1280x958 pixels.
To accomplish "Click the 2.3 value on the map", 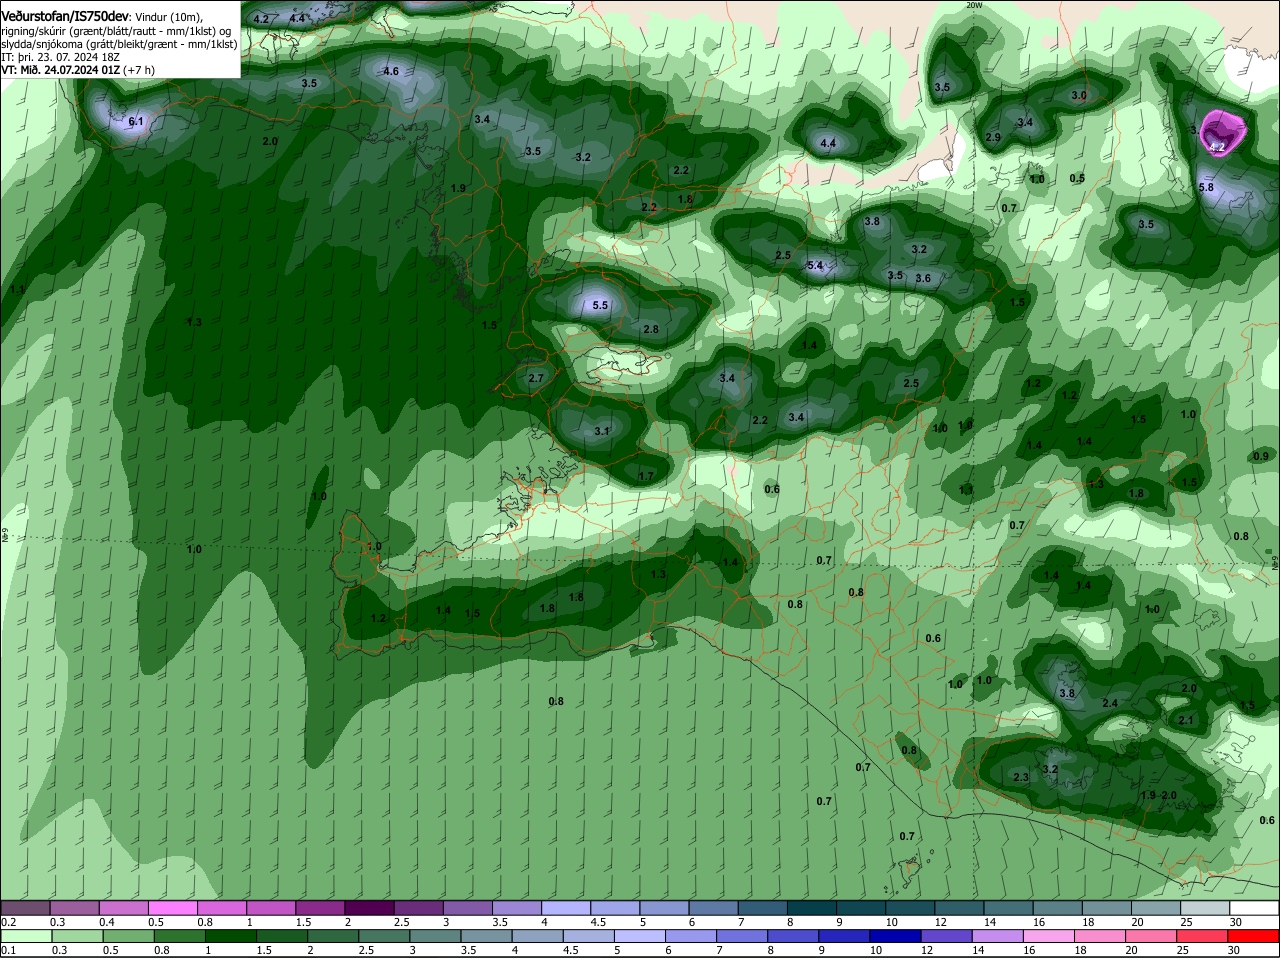I will [x=1021, y=777].
